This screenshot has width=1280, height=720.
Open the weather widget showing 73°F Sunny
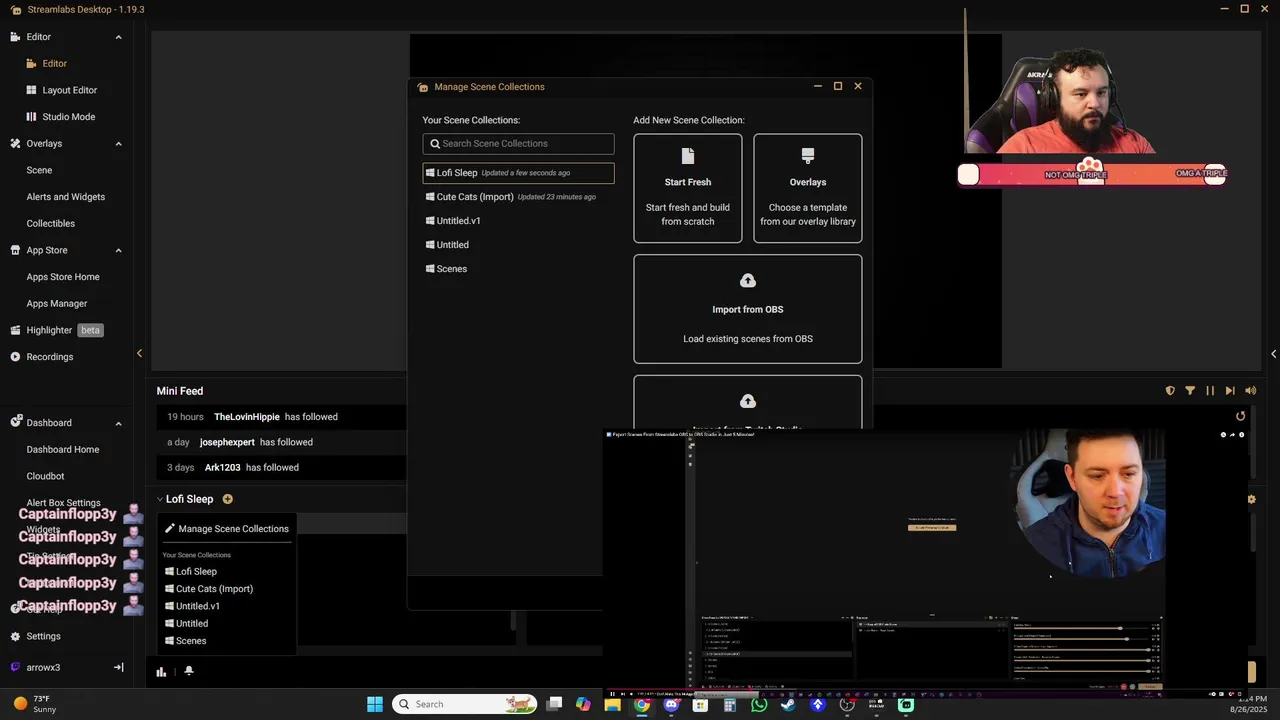(34, 704)
